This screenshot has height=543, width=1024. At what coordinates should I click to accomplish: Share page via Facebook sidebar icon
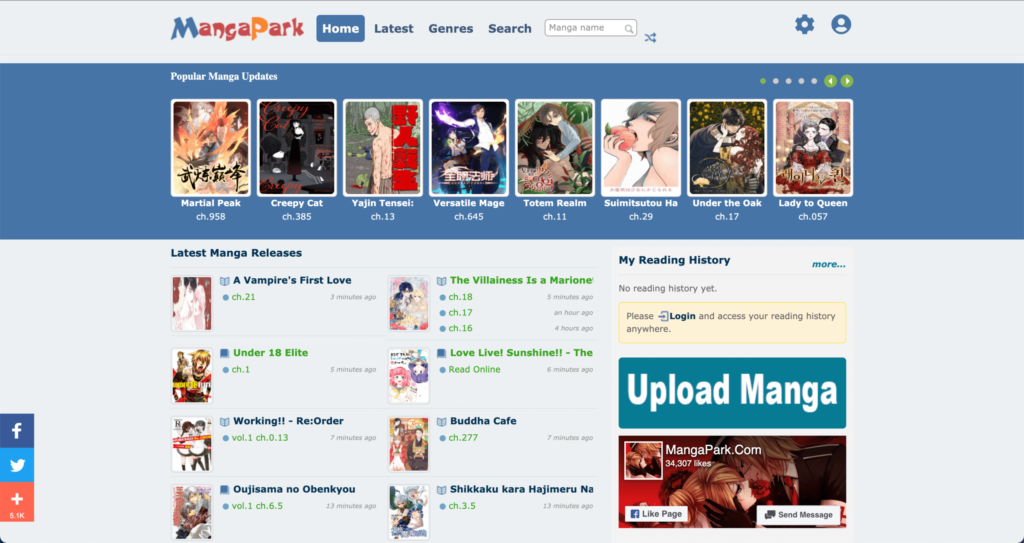click(x=17, y=431)
